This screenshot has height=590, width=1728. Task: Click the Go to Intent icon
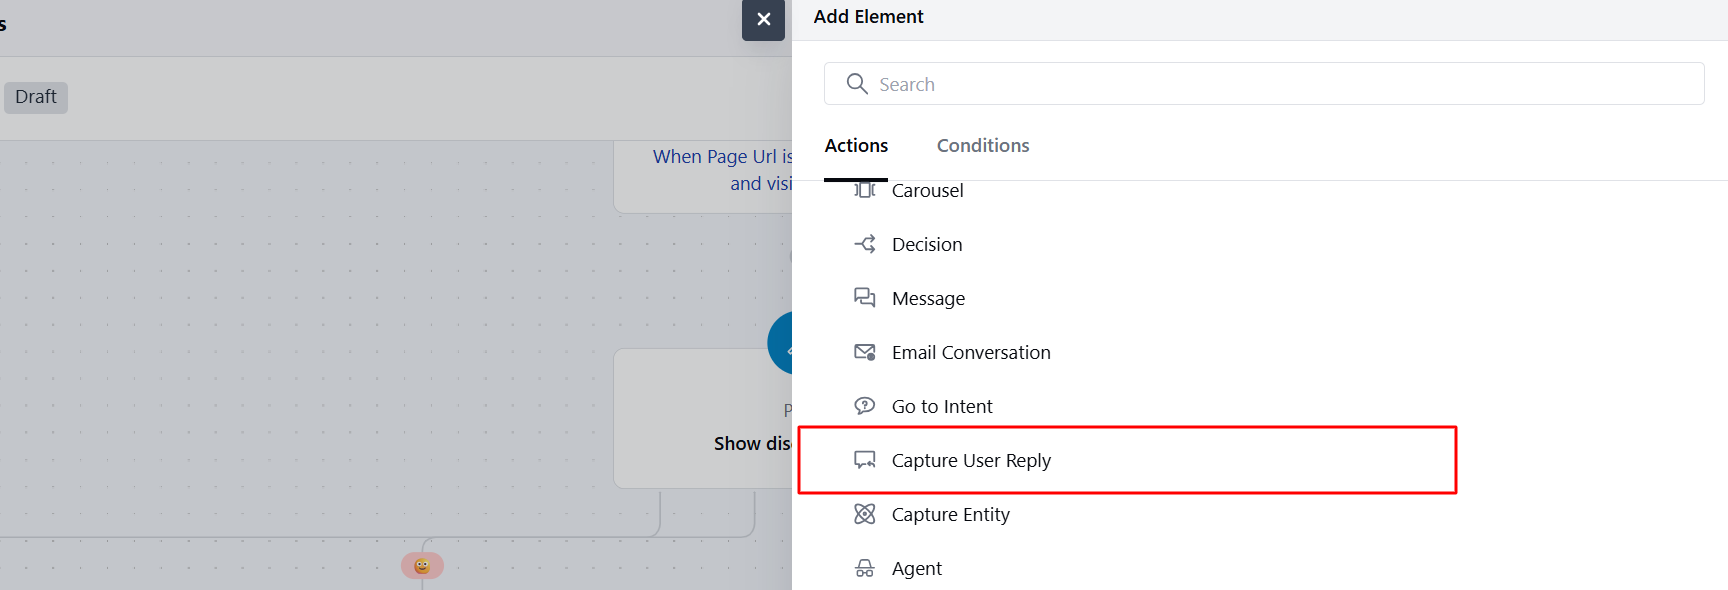(865, 406)
